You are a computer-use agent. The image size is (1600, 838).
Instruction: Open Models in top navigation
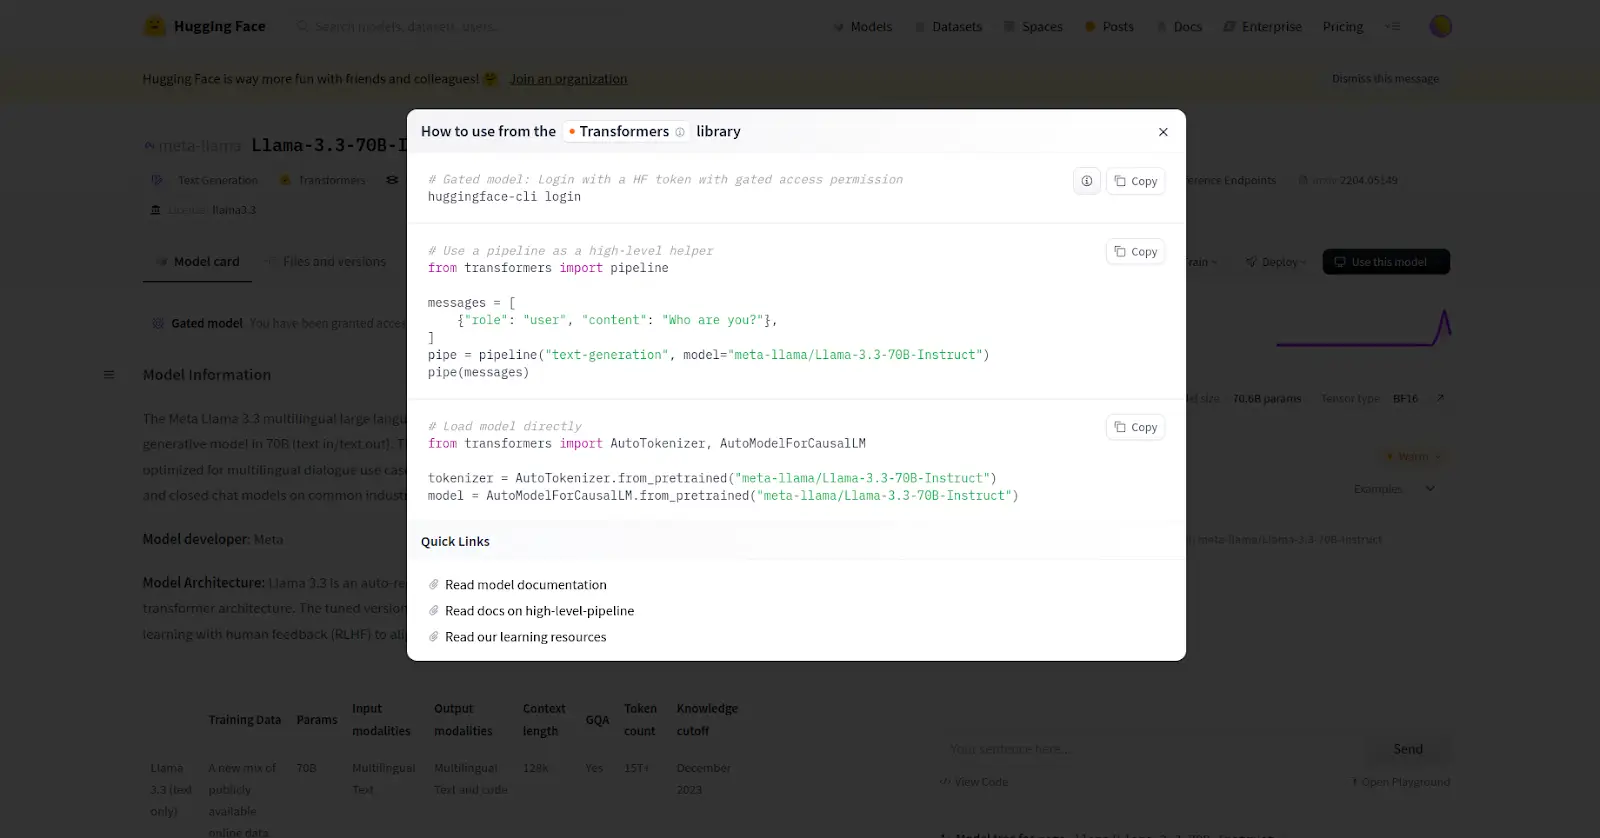click(x=862, y=27)
